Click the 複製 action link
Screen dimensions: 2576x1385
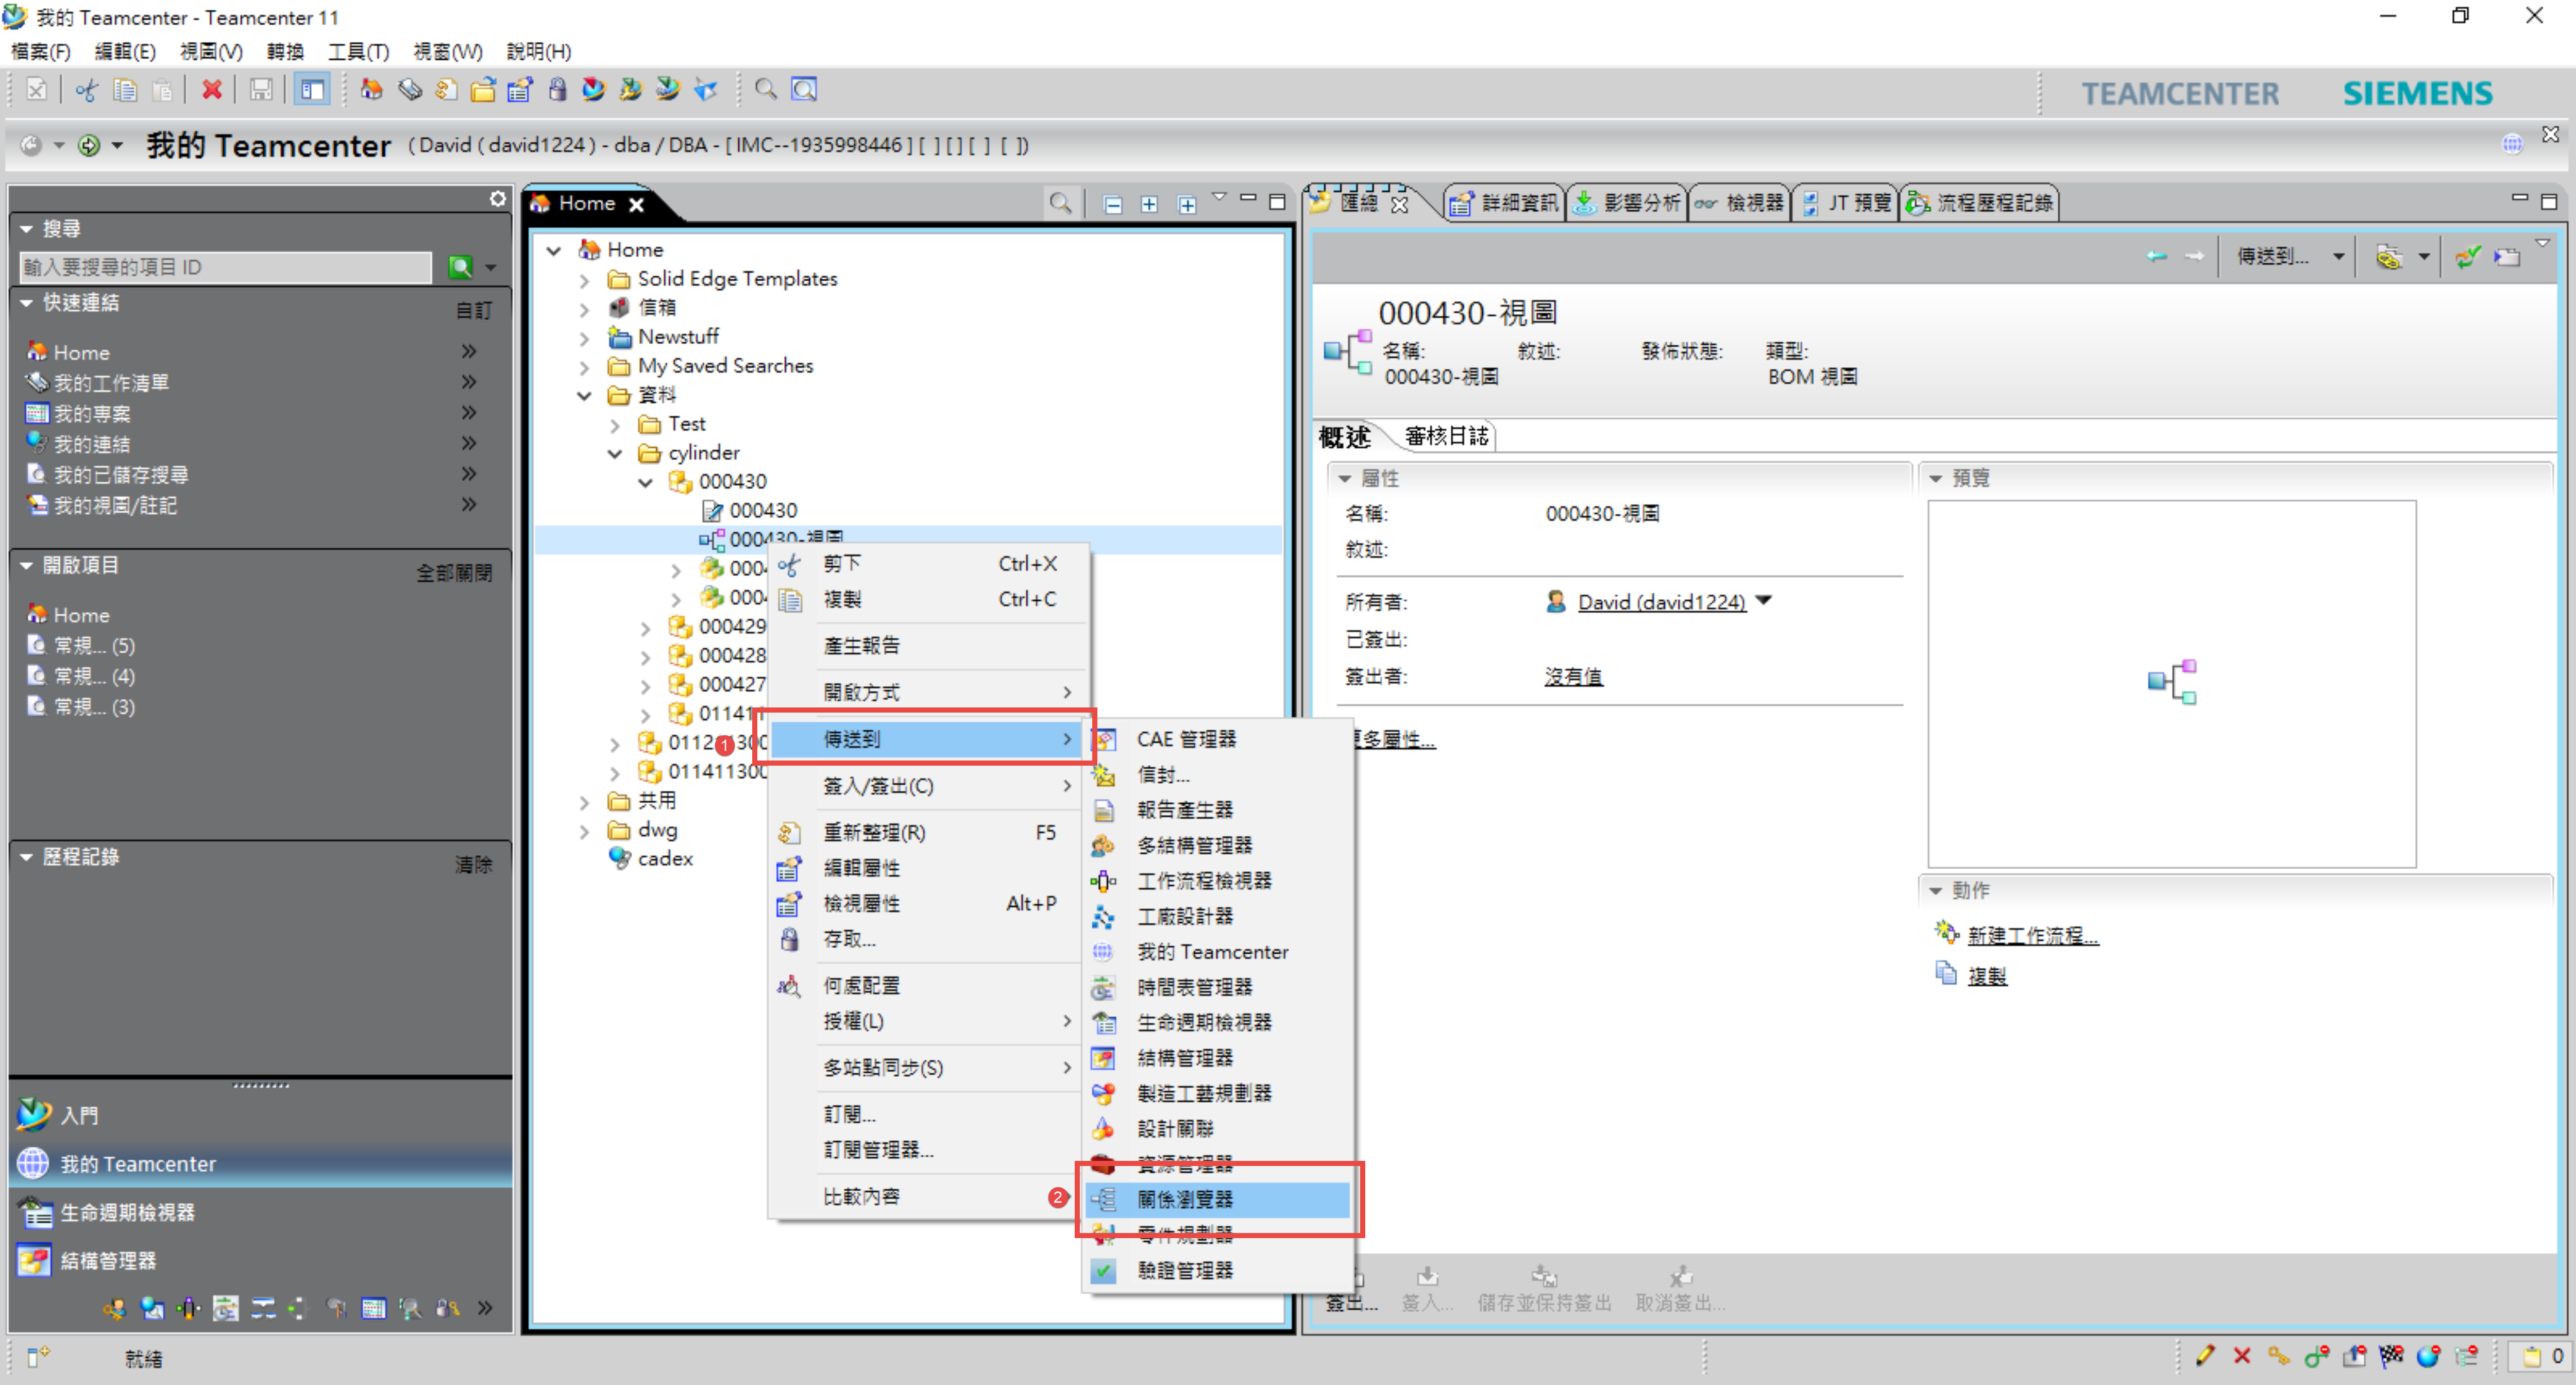[1986, 976]
